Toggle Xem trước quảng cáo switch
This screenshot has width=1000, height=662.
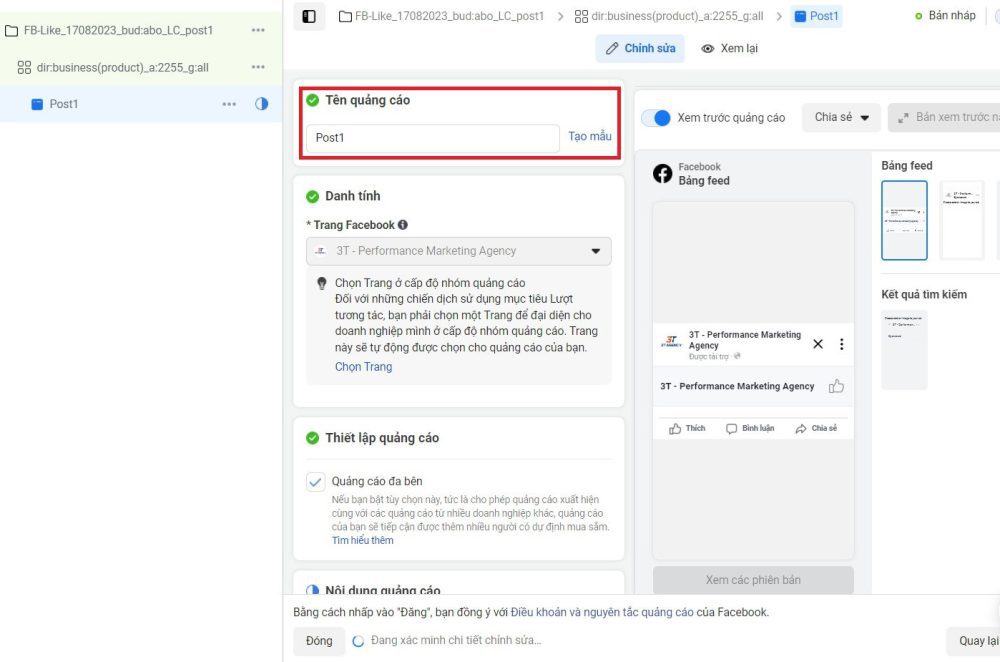(x=656, y=118)
